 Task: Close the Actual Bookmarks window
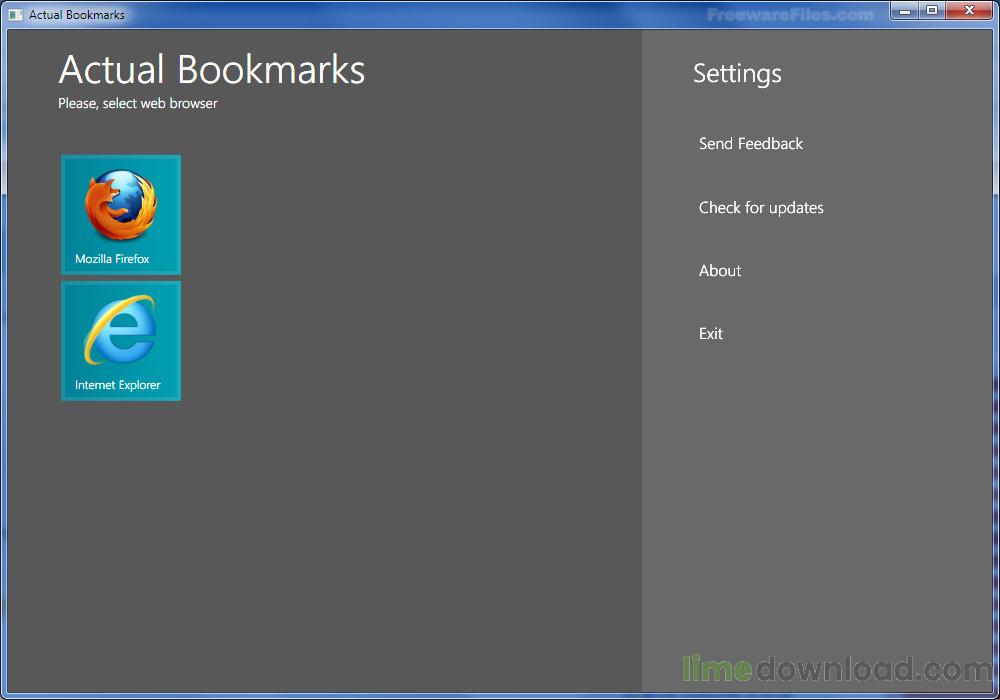(969, 11)
